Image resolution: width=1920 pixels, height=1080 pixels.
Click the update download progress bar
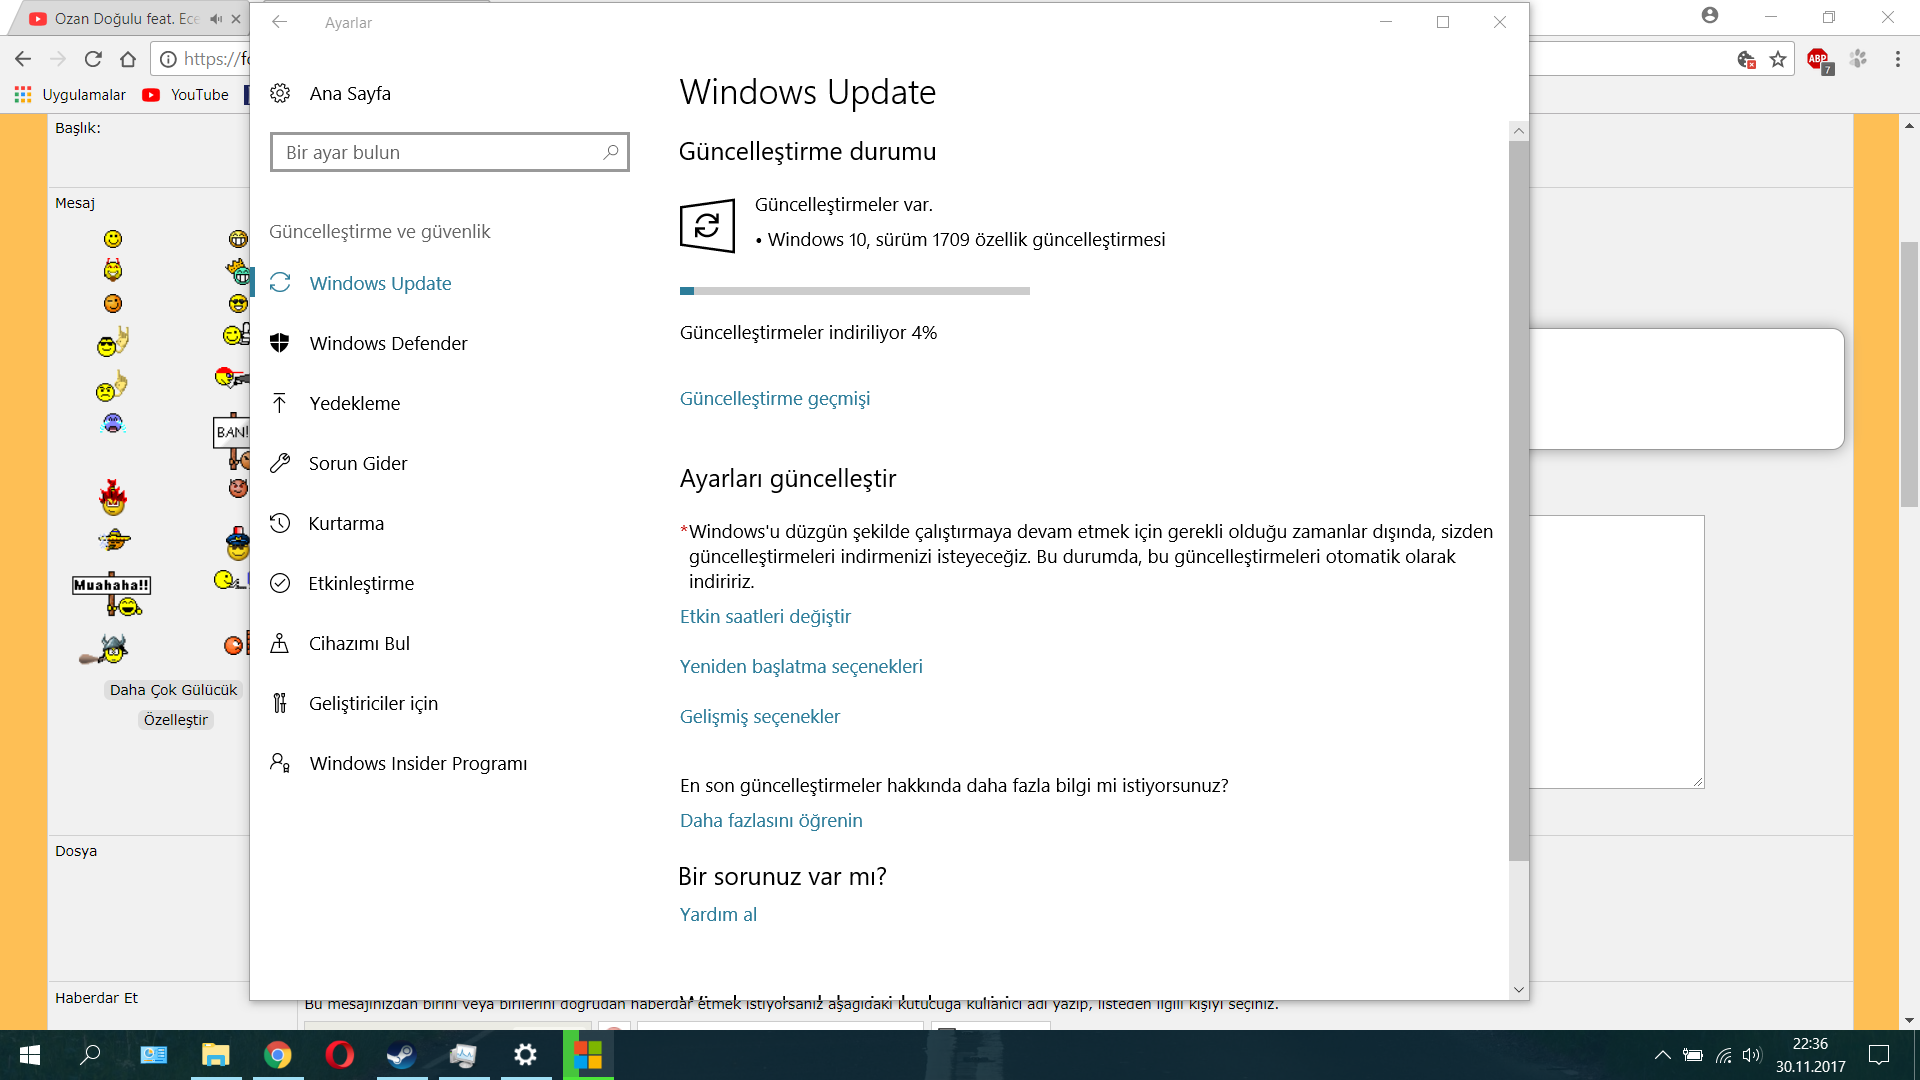pos(855,291)
